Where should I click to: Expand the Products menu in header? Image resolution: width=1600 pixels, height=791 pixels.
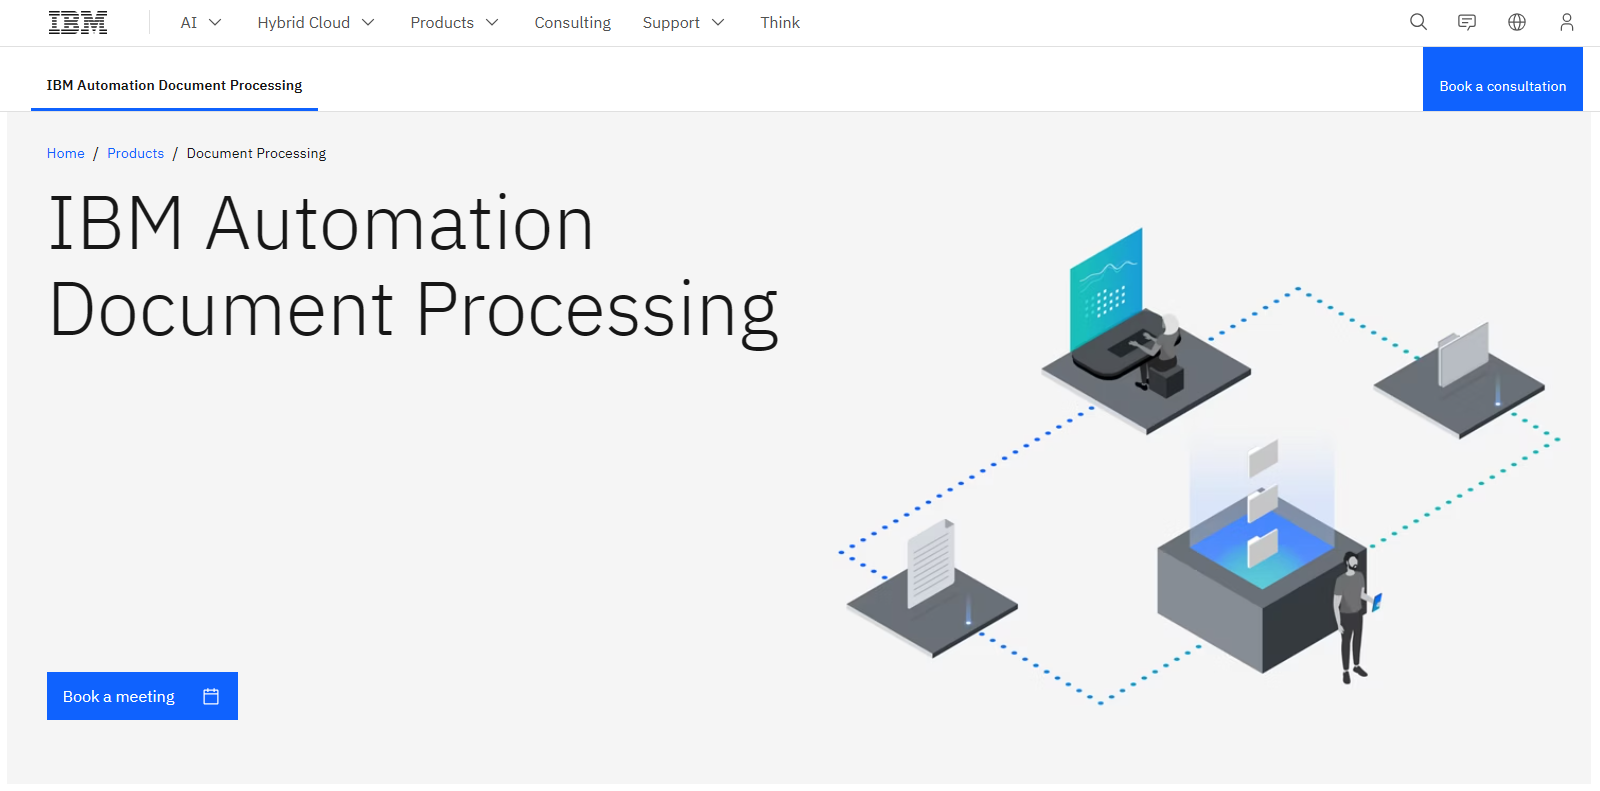[454, 22]
